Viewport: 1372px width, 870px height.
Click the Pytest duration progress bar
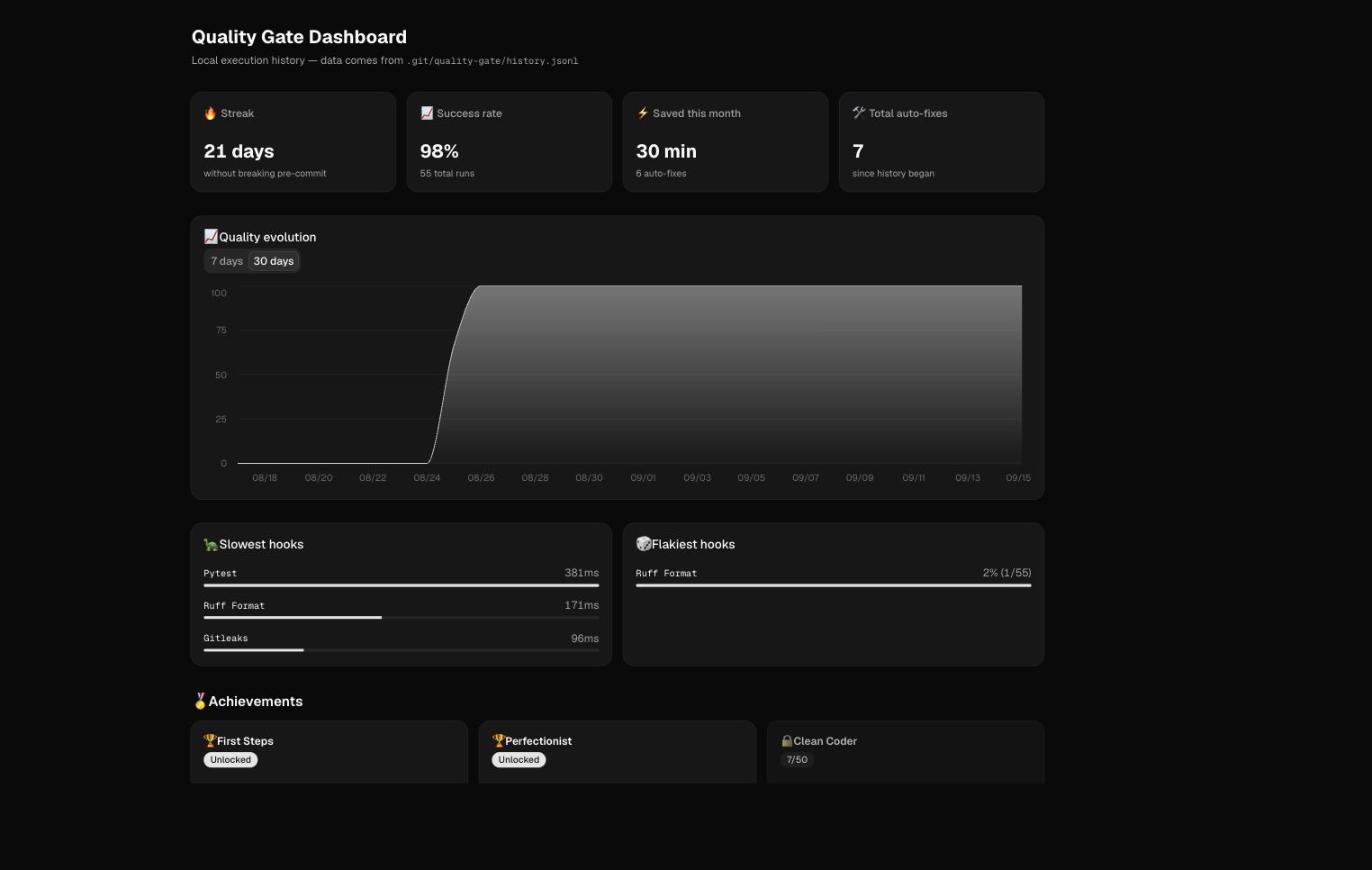click(401, 585)
